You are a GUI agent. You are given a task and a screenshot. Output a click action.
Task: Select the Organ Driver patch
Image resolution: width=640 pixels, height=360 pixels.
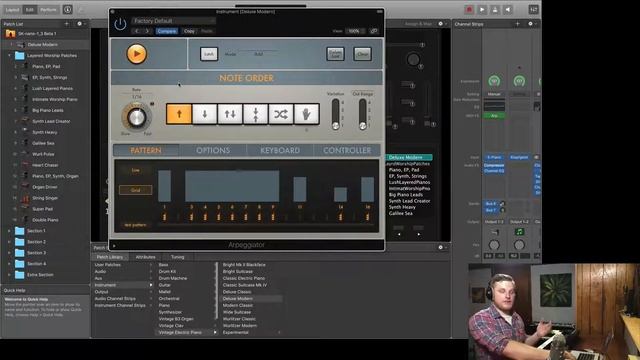[x=46, y=187]
